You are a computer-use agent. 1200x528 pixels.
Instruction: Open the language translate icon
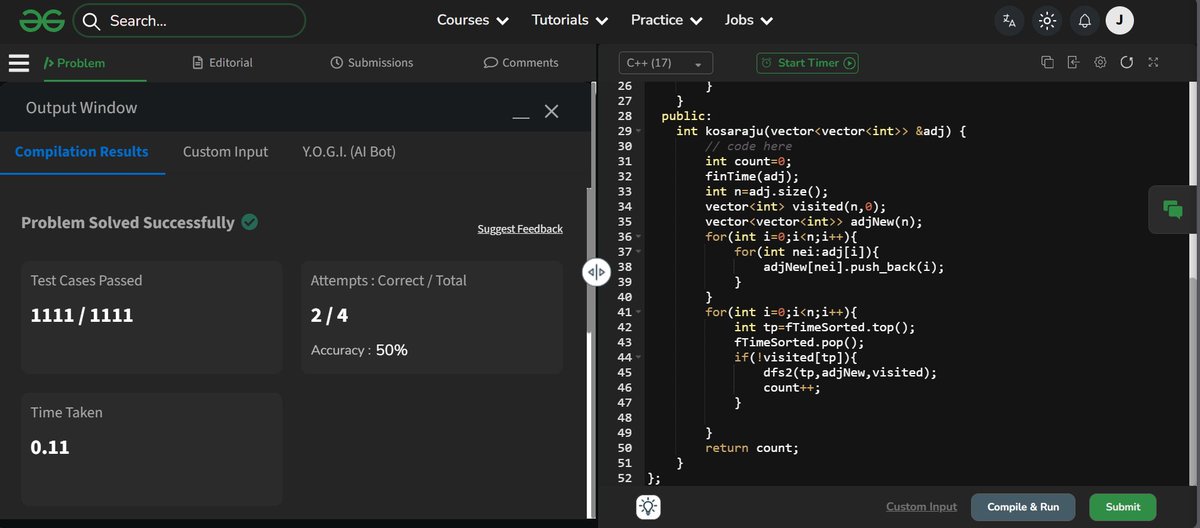pos(1009,20)
